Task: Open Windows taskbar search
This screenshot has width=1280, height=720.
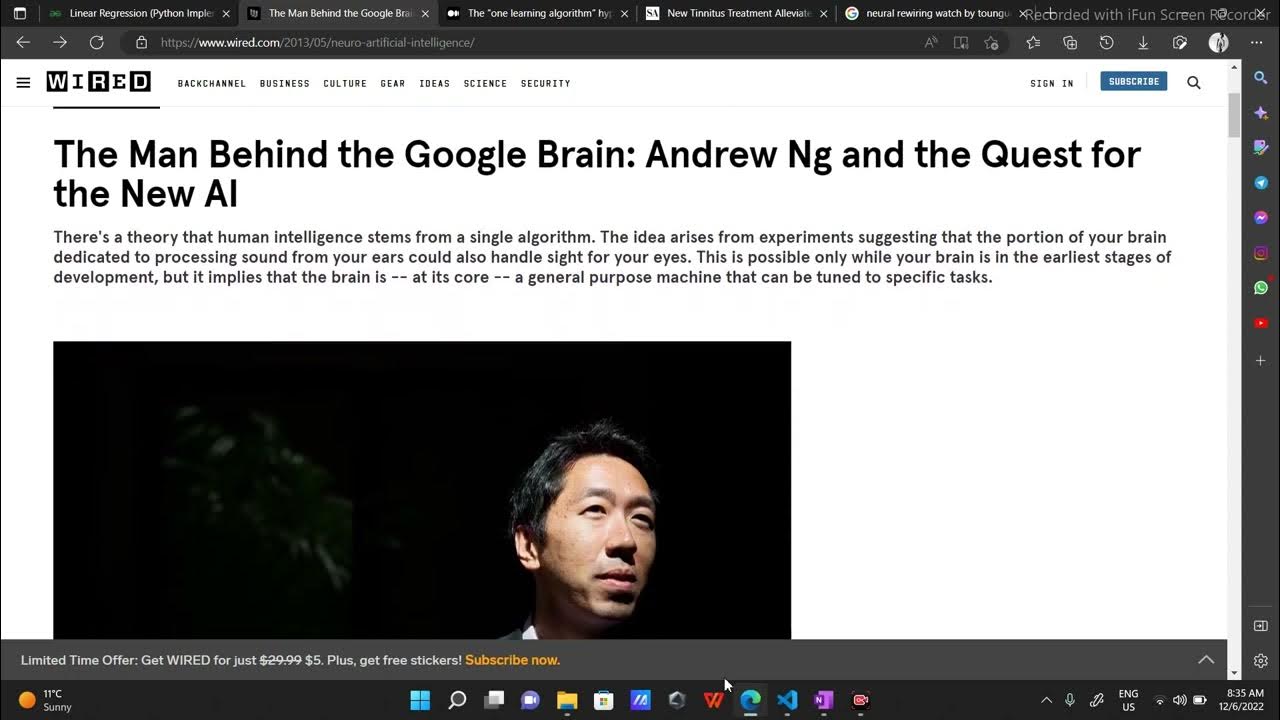Action: (x=457, y=700)
